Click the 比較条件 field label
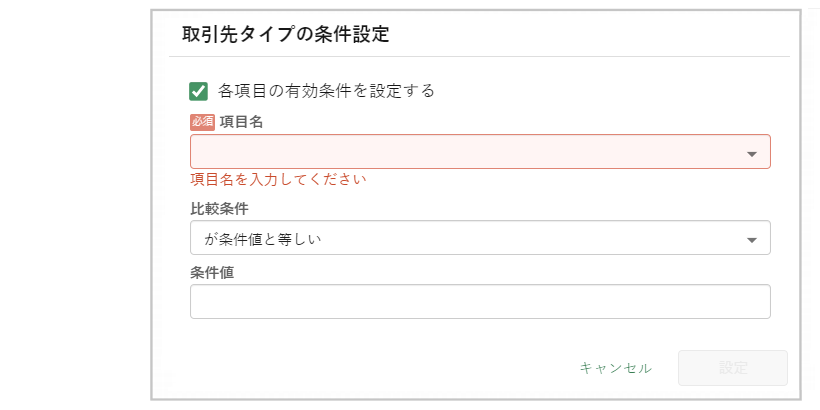Screen dimensions: 820x410 pyautogui.click(x=219, y=209)
